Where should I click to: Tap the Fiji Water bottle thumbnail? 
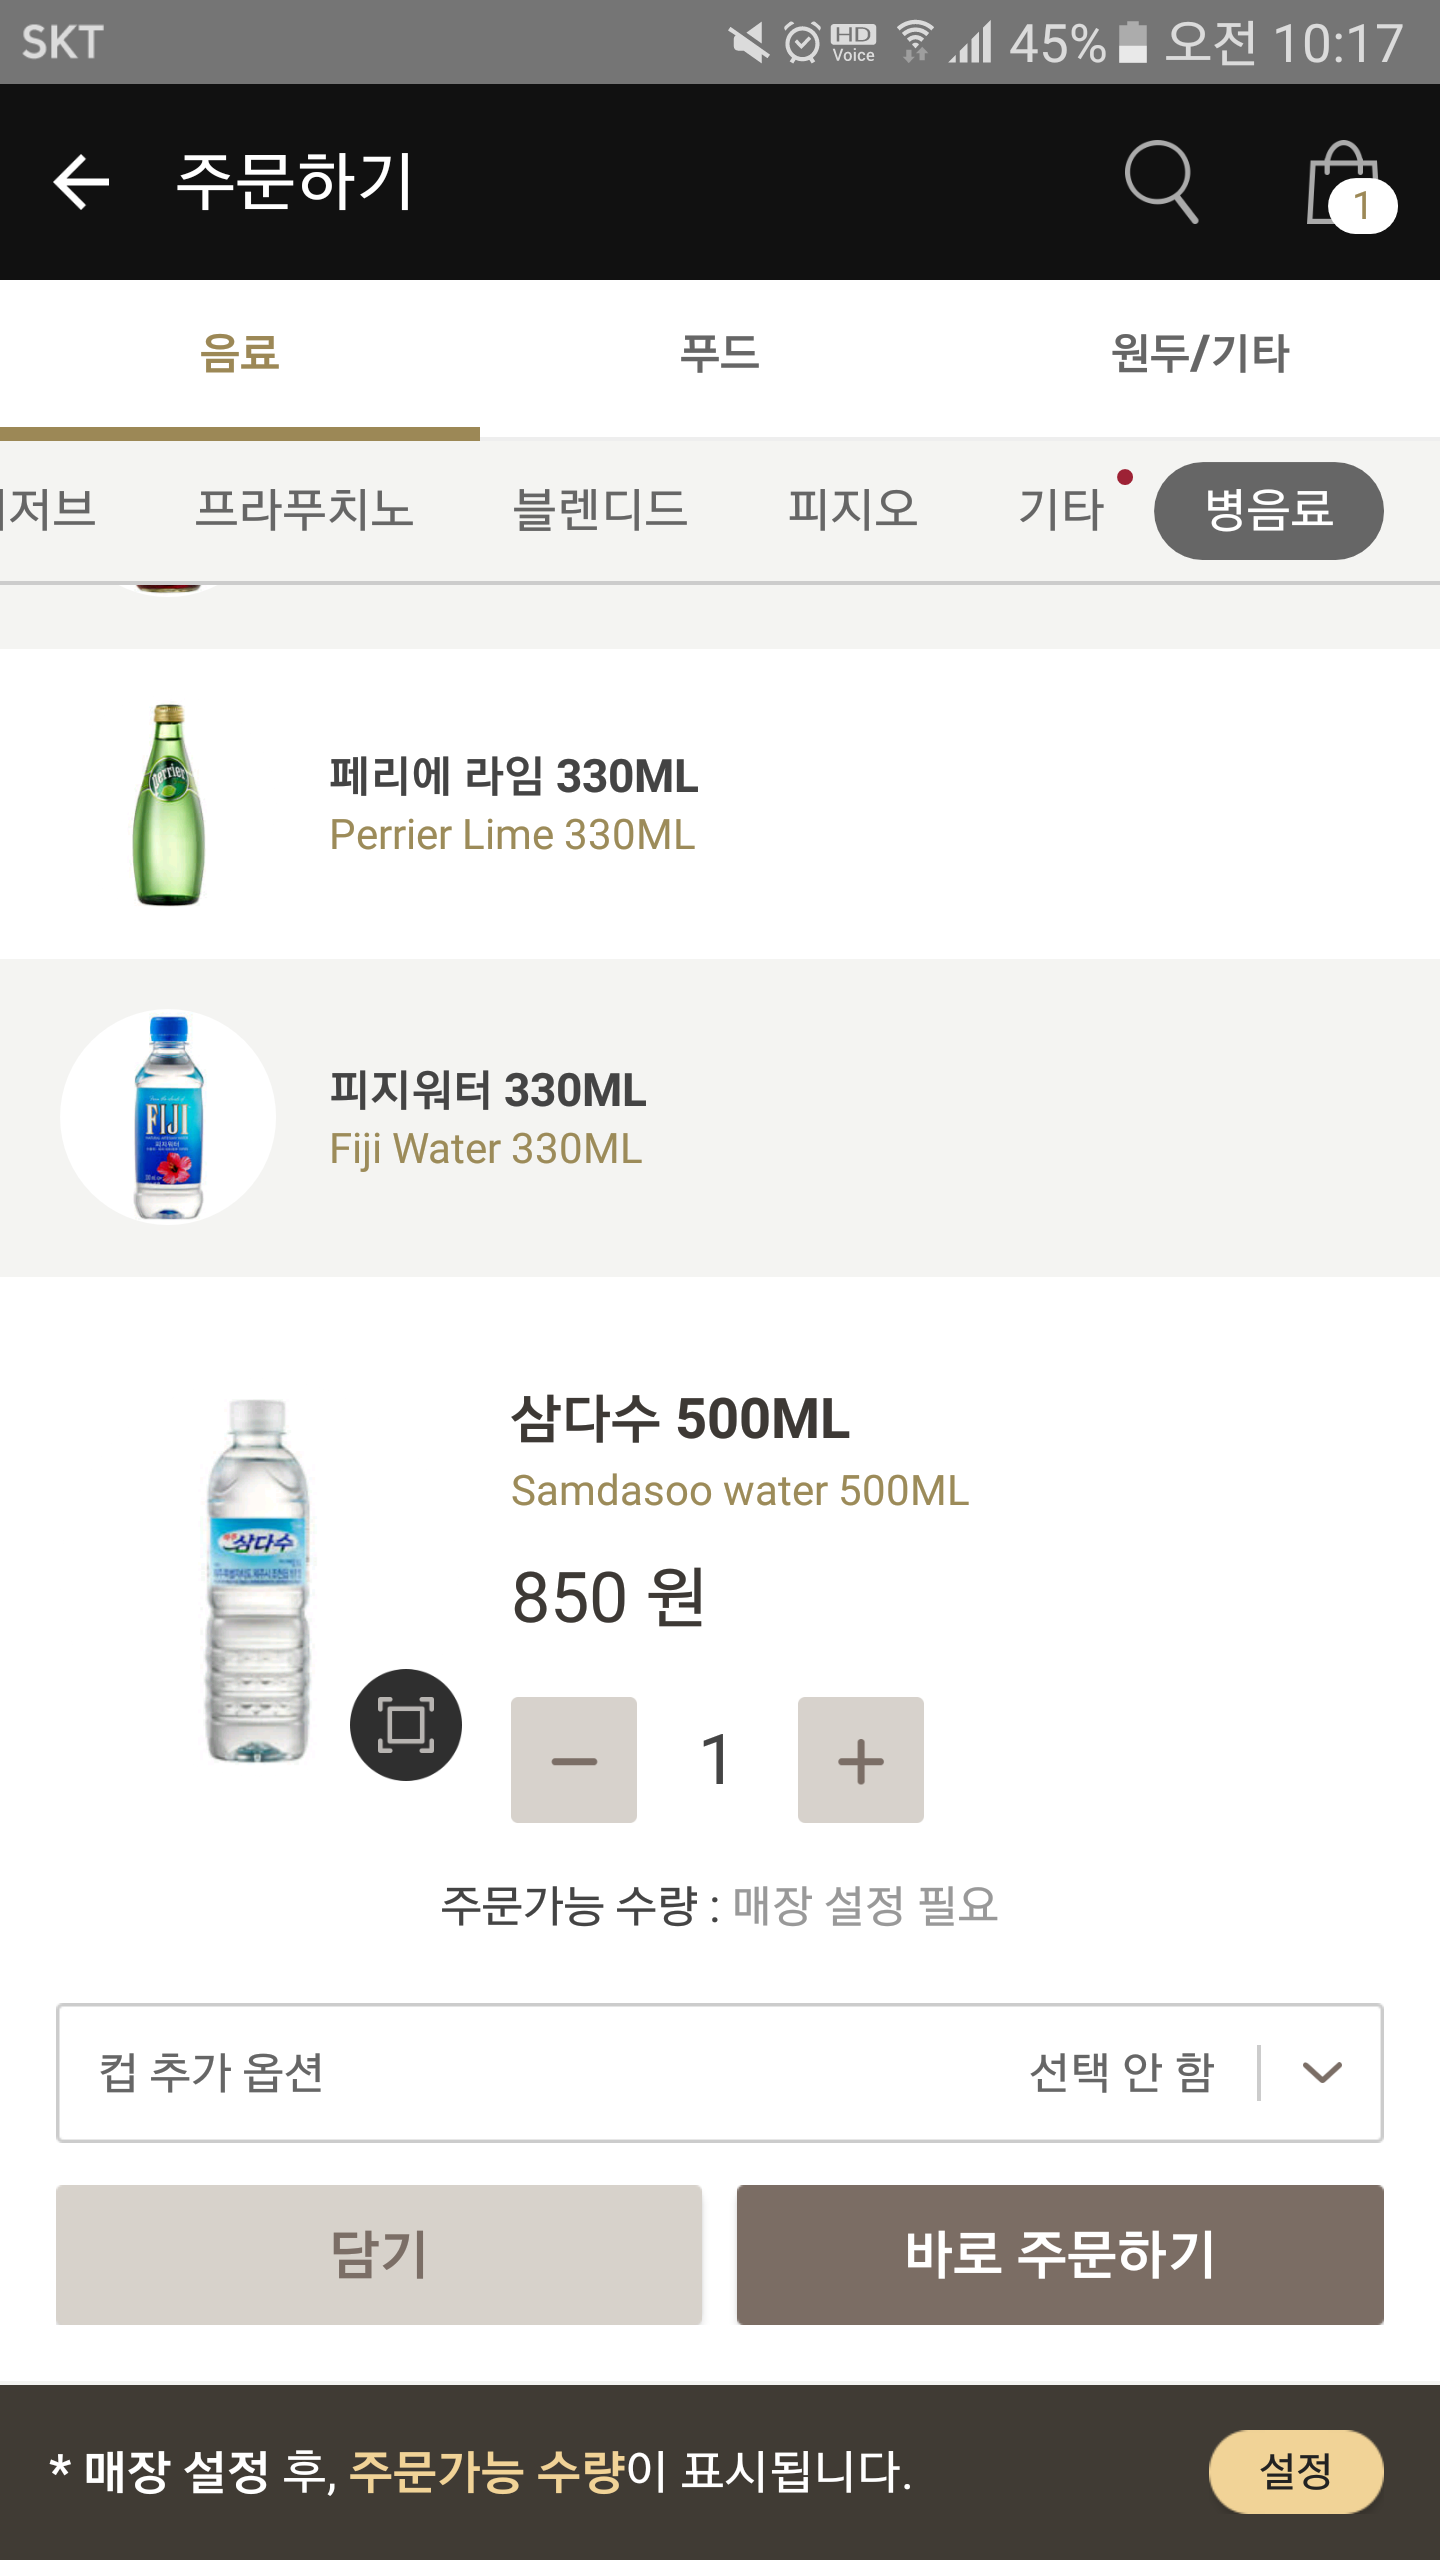(x=168, y=1117)
